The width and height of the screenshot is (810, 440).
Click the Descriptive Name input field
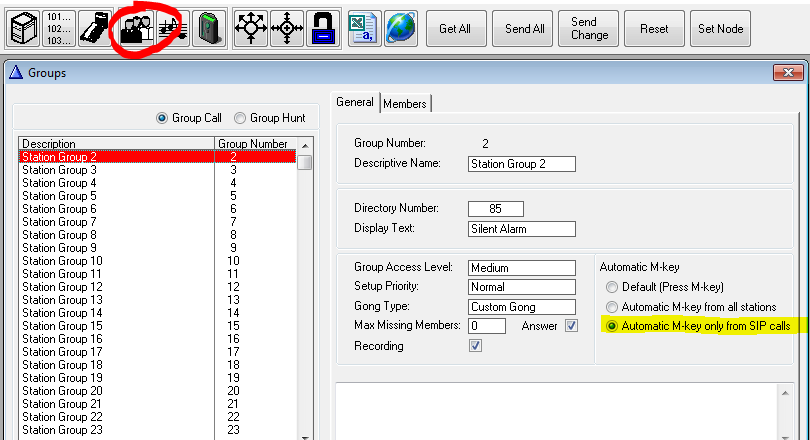pyautogui.click(x=522, y=164)
